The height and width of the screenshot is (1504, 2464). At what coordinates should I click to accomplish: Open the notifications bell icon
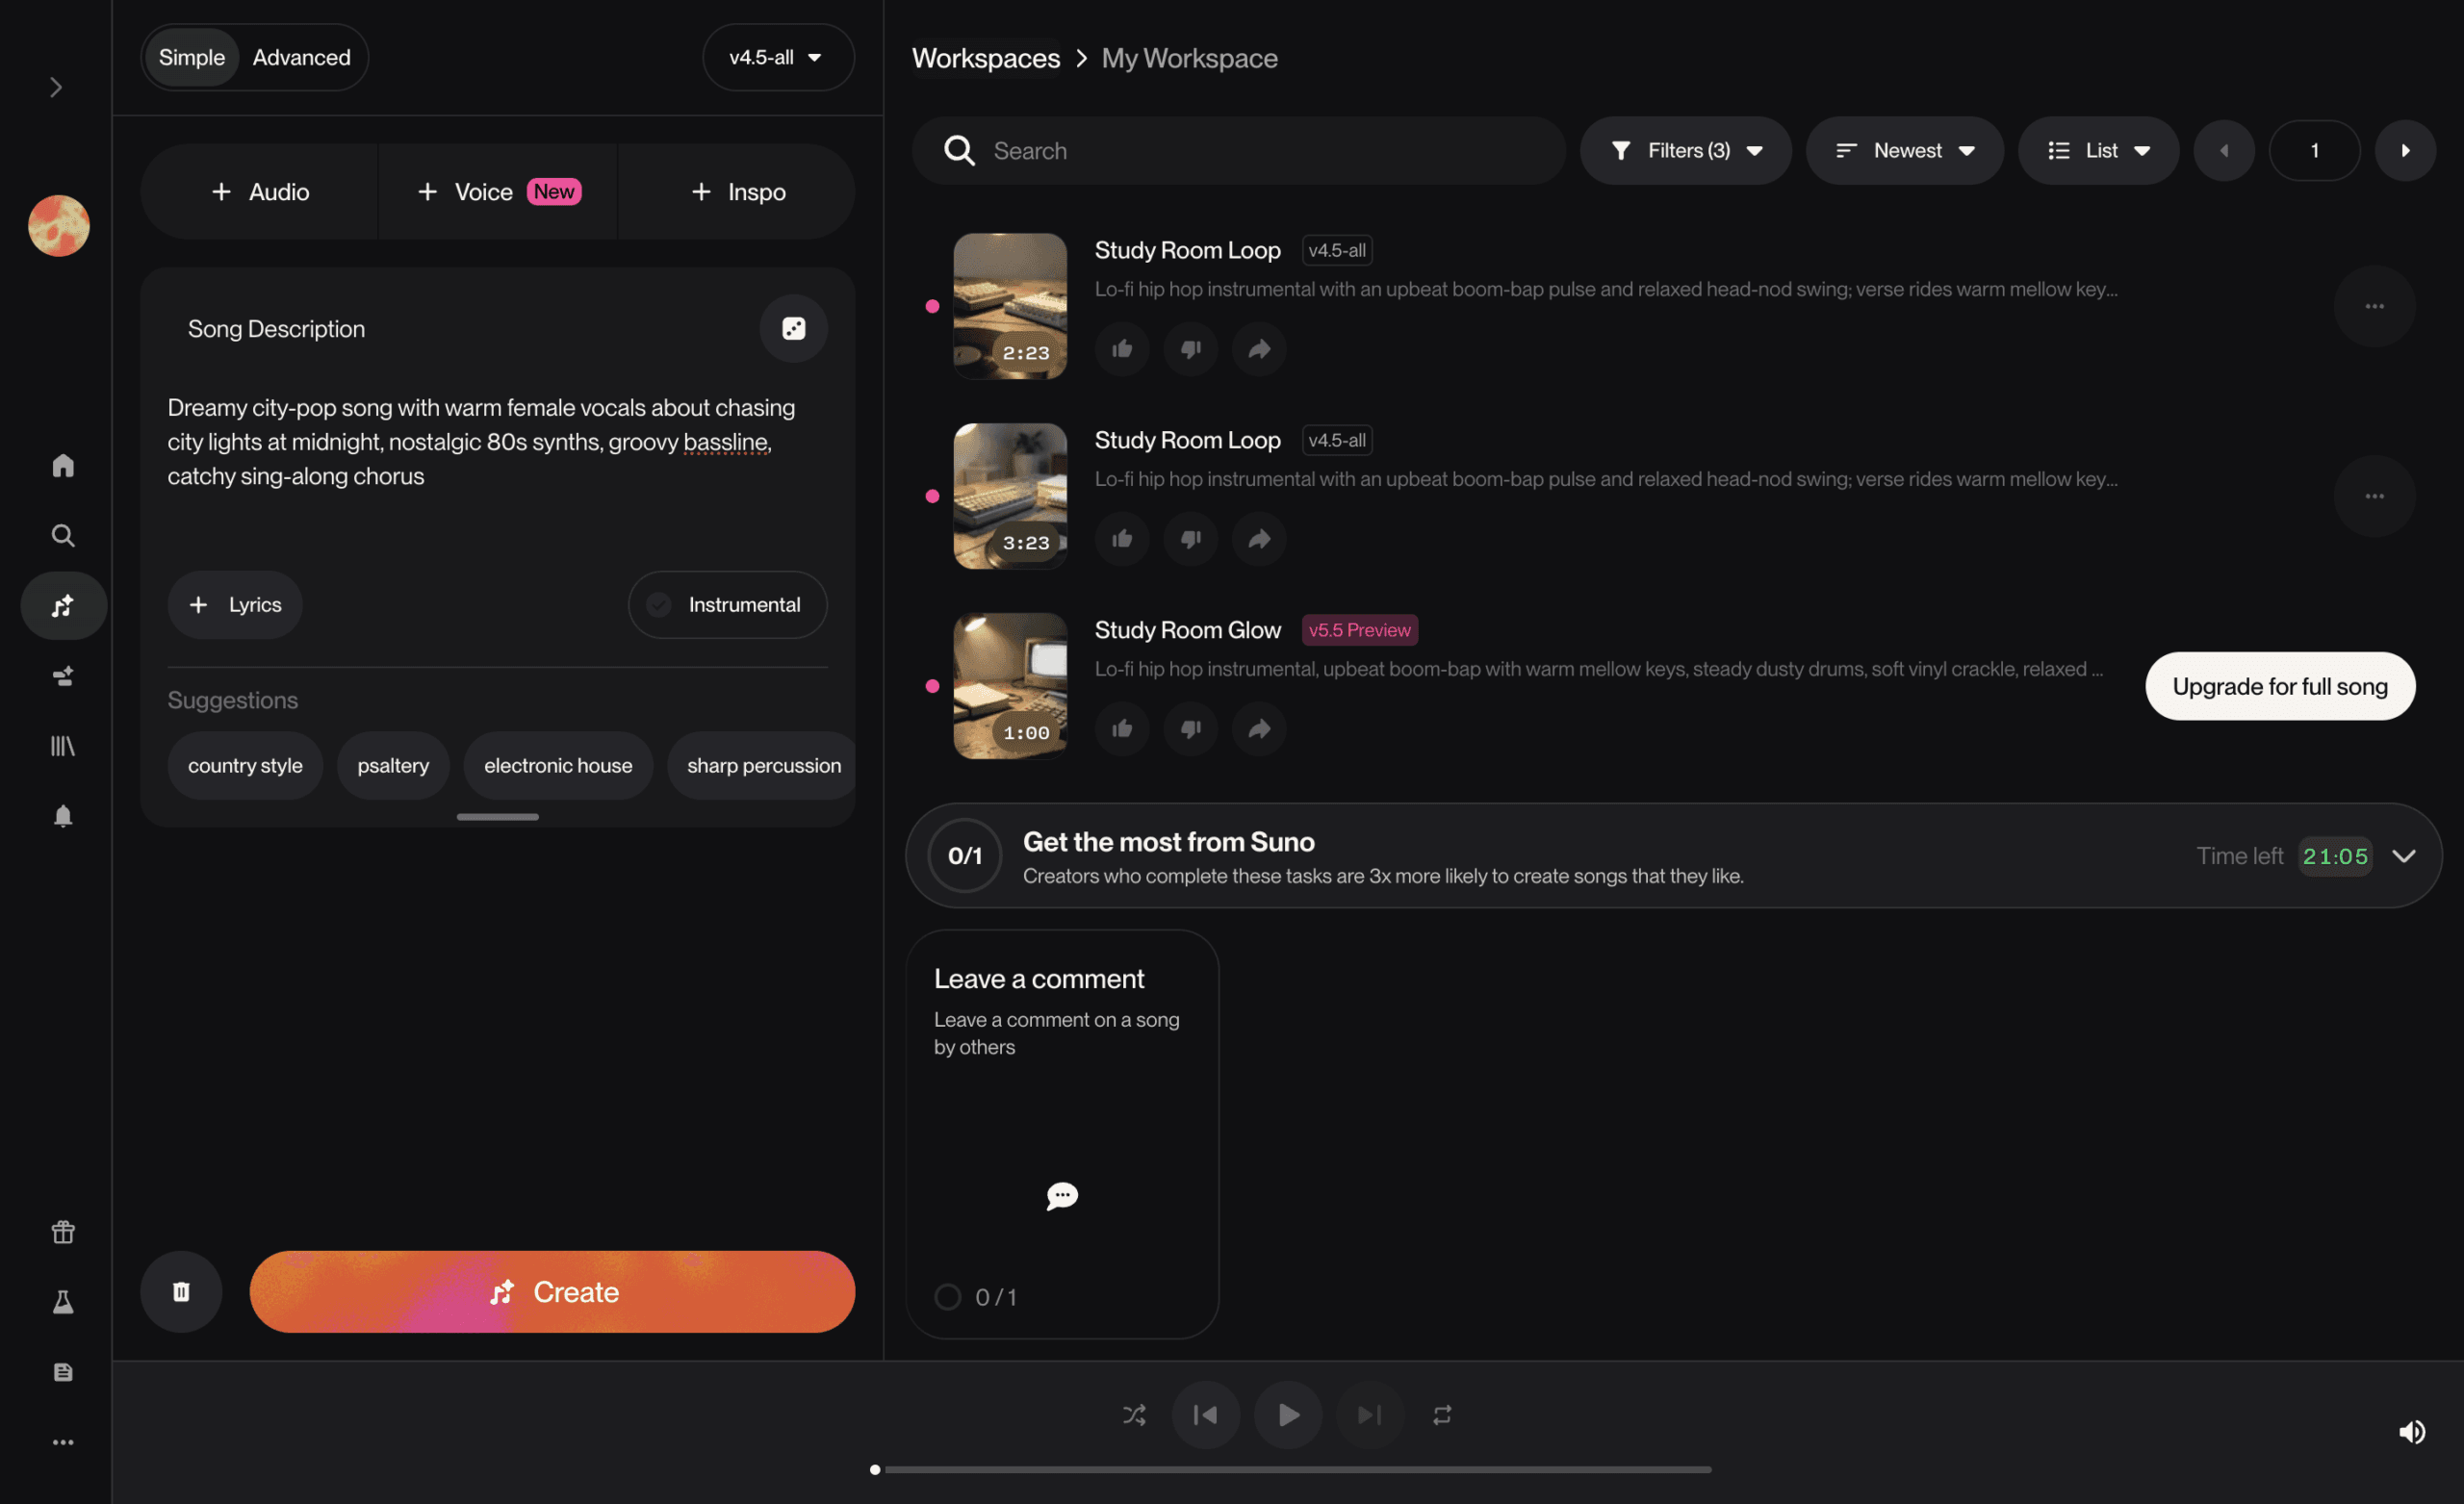click(x=63, y=816)
